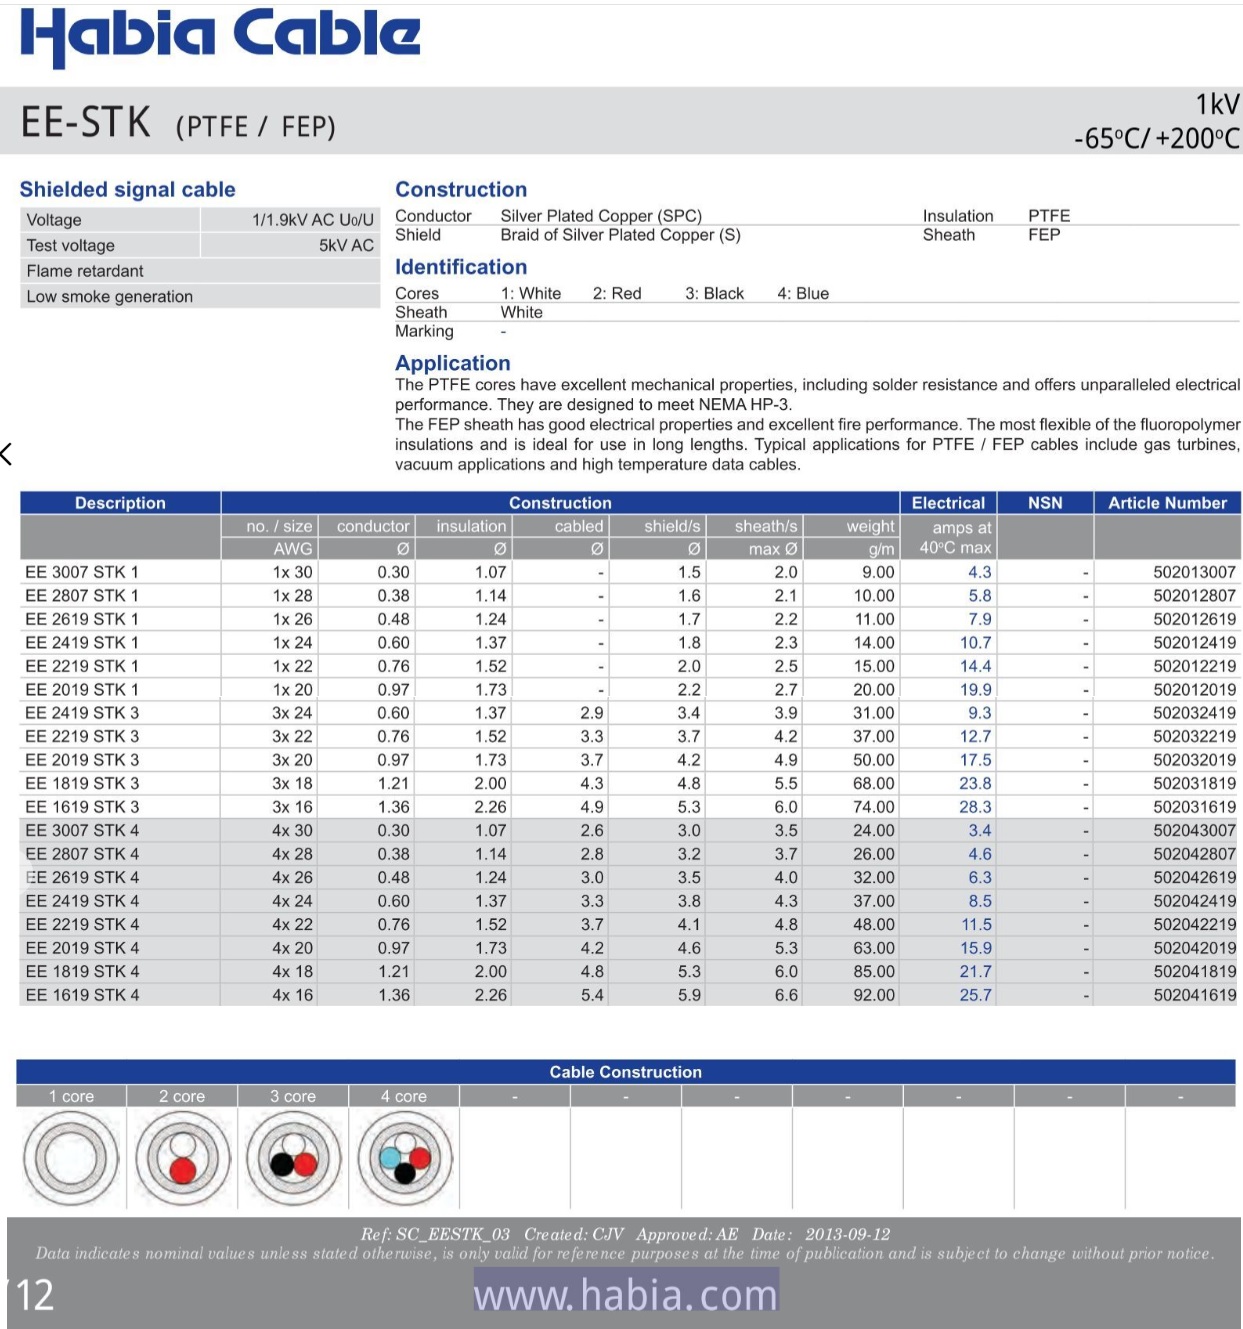This screenshot has height=1329, width=1243.
Task: Select the 1 core cable cross-section diagram
Action: pos(70,1159)
